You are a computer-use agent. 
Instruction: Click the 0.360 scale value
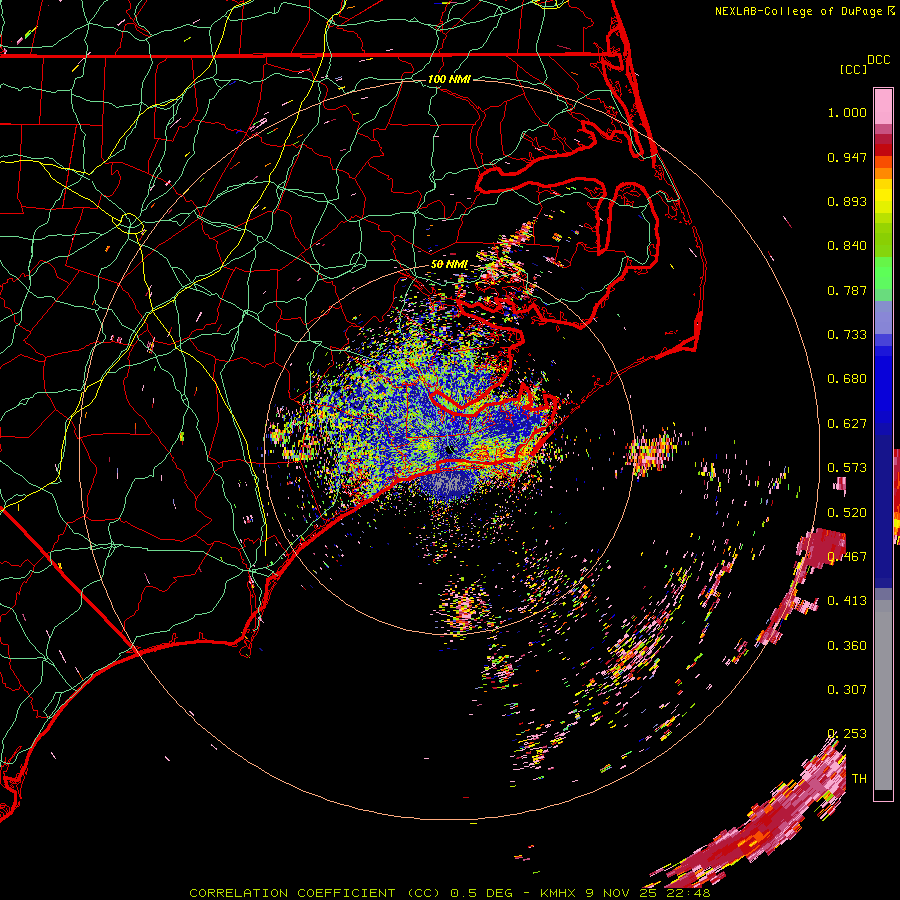847,646
